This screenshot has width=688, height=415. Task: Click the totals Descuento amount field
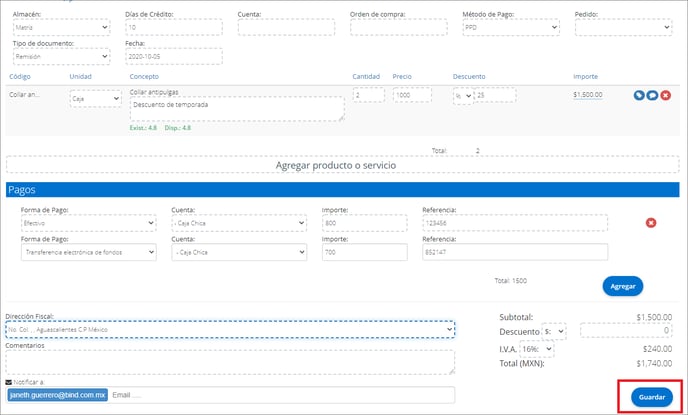pyautogui.click(x=626, y=331)
